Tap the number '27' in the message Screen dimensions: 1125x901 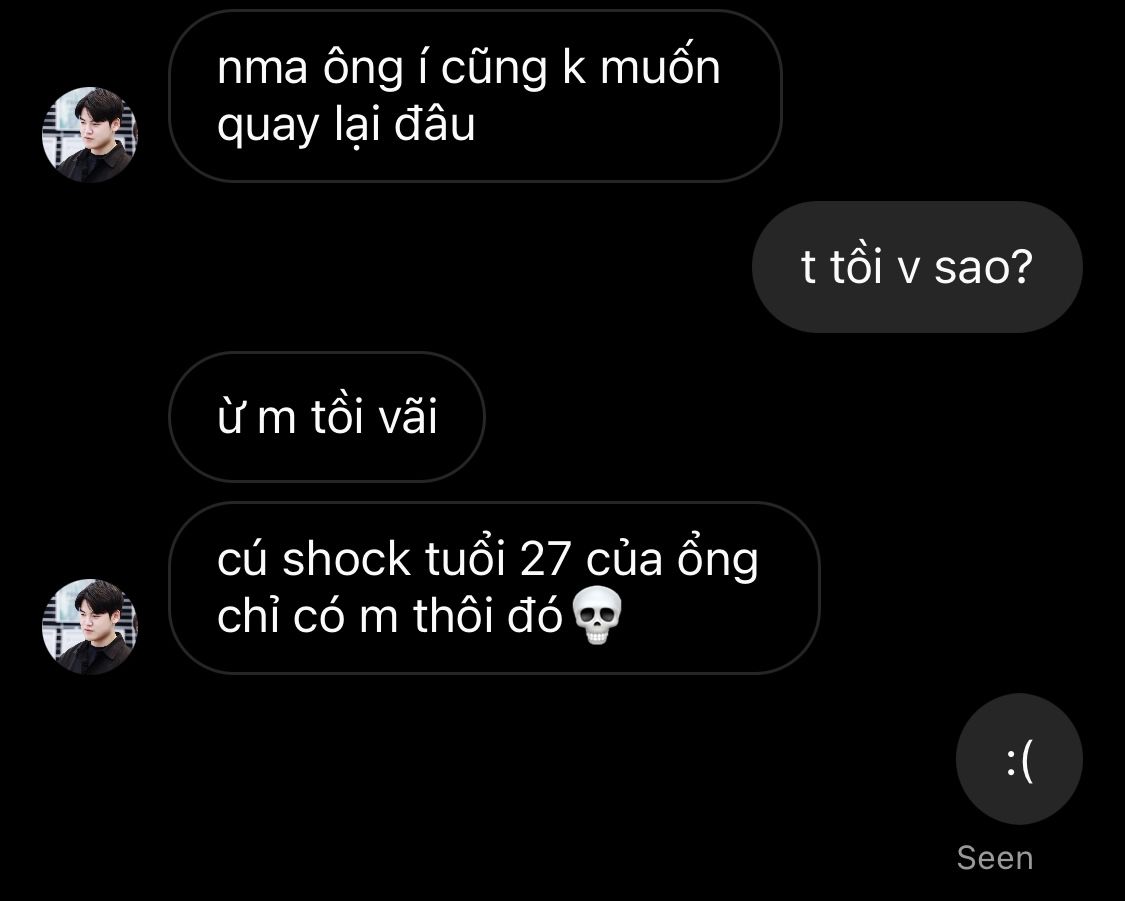point(546,559)
